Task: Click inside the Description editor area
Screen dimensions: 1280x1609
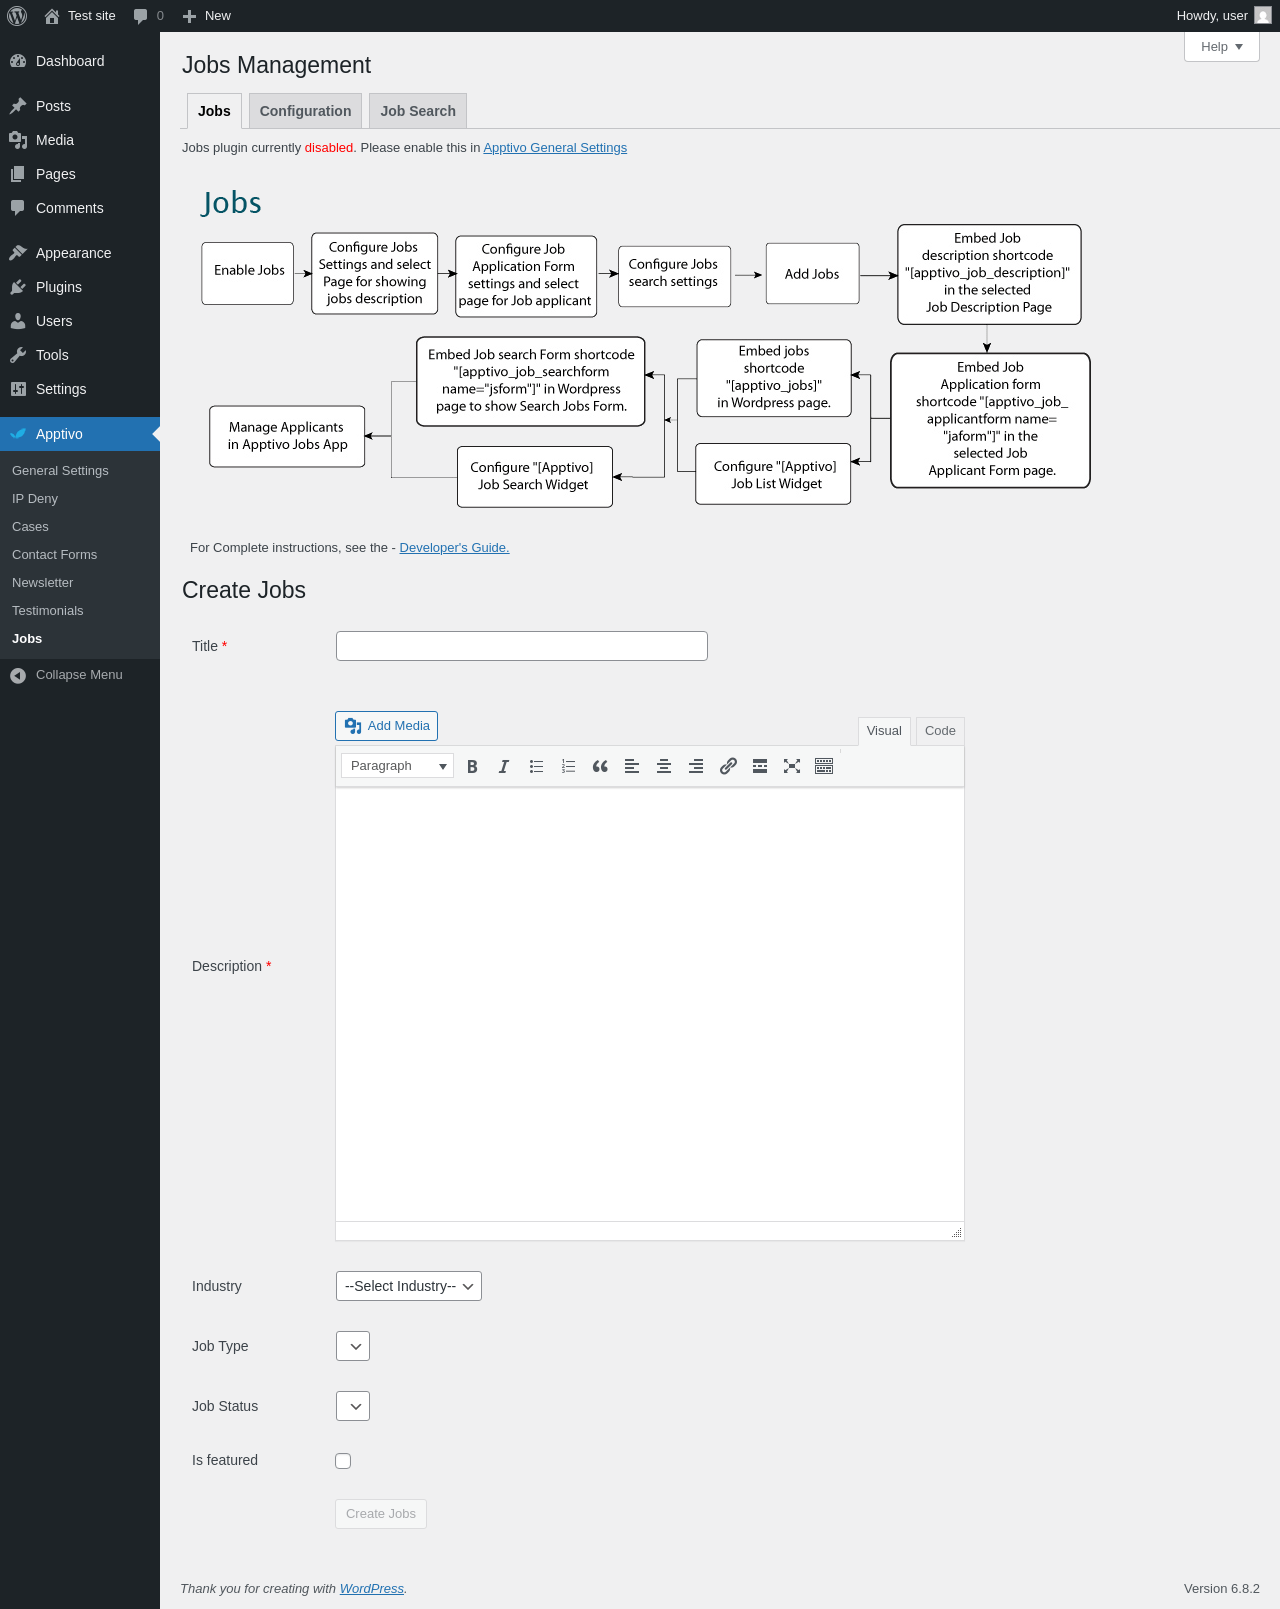Action: pyautogui.click(x=650, y=1004)
